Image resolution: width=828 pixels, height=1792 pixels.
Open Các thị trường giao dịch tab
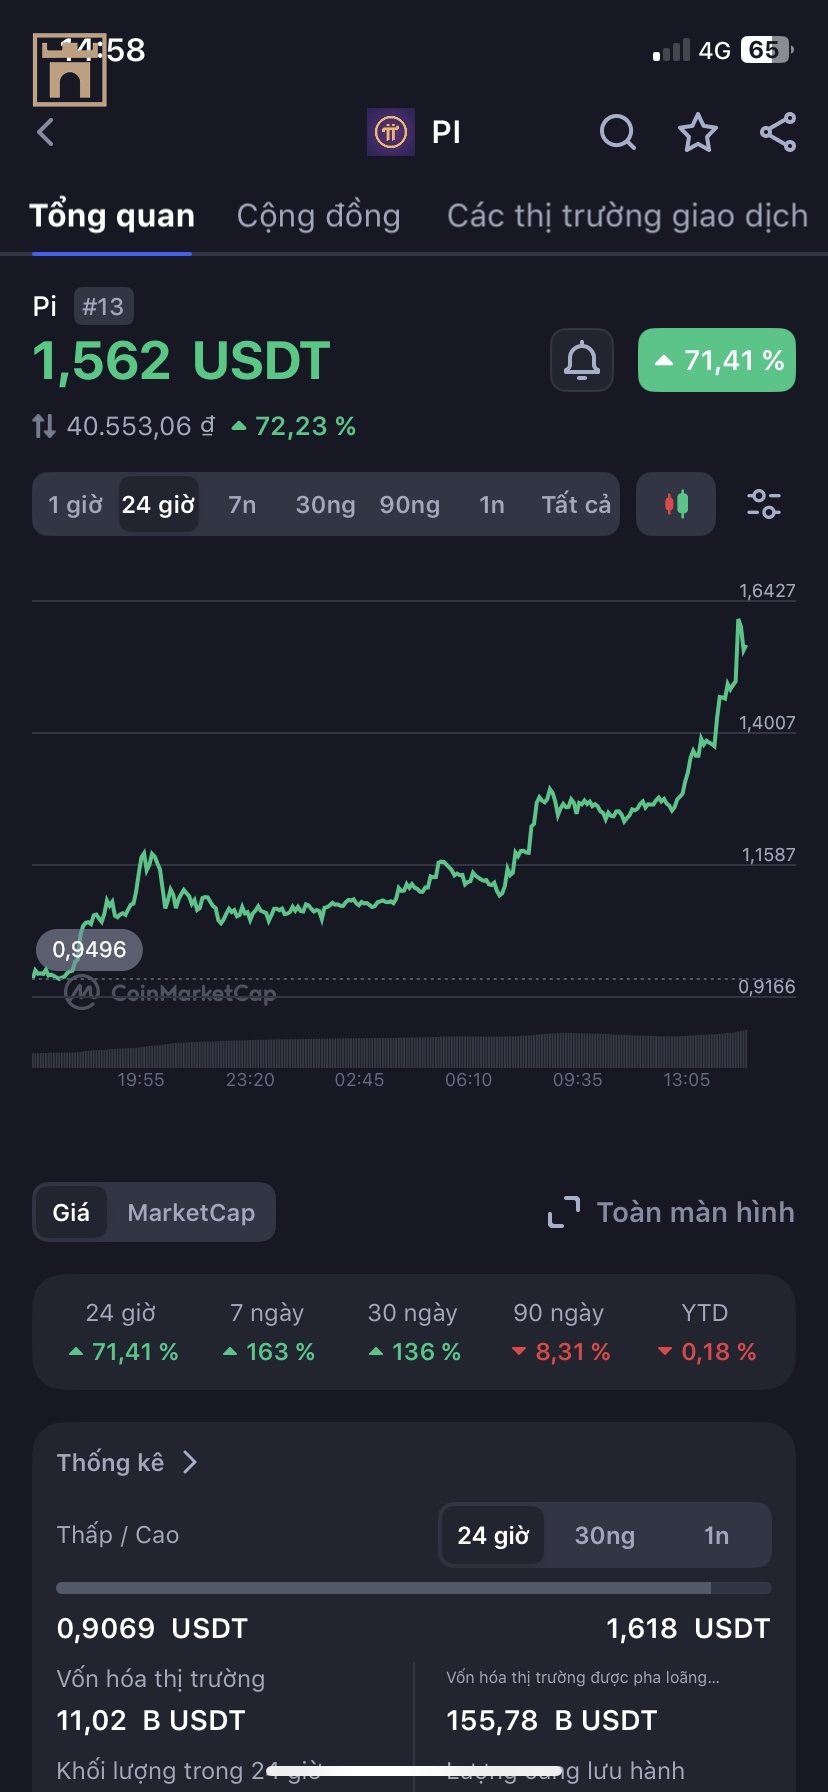tap(627, 216)
